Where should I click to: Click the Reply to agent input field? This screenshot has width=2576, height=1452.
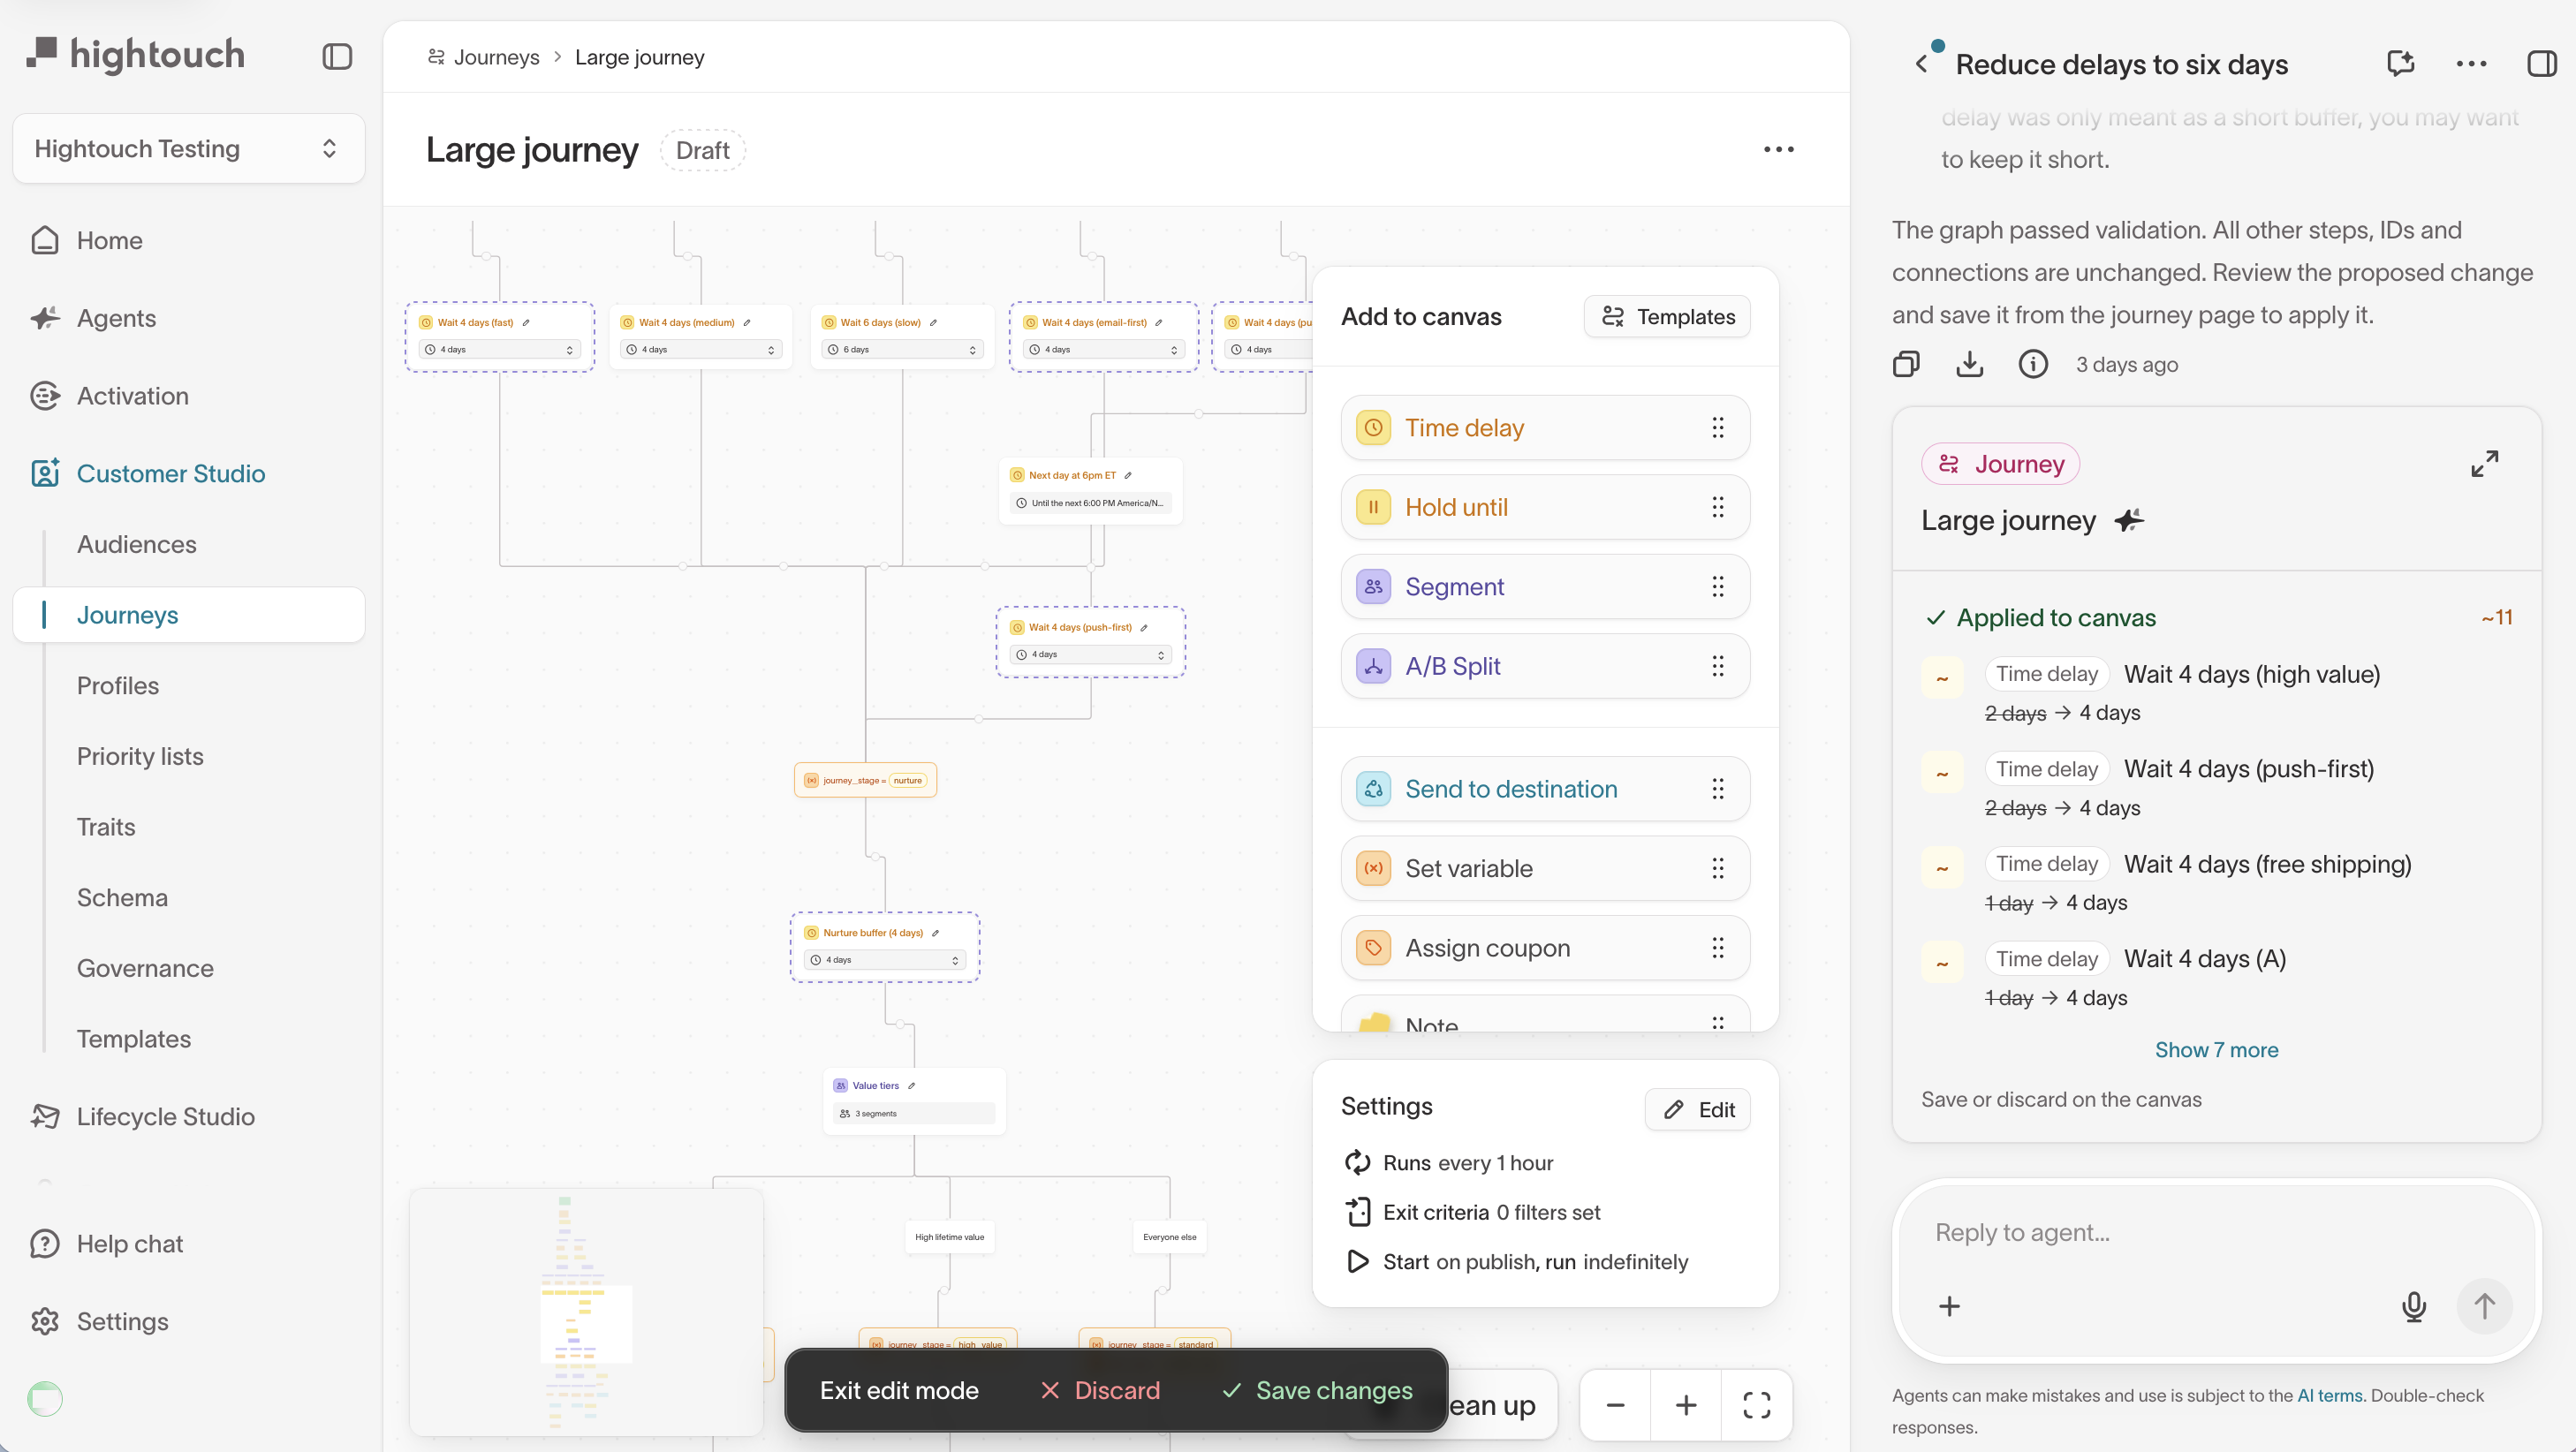pyautogui.click(x=2215, y=1233)
